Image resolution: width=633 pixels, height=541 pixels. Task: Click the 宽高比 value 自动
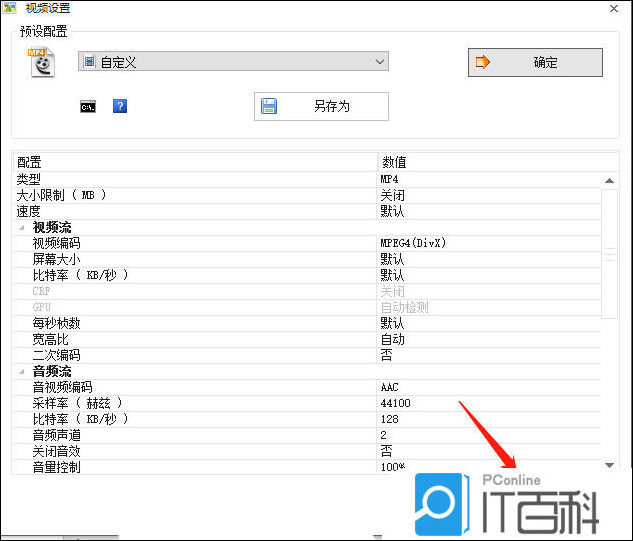coord(392,339)
